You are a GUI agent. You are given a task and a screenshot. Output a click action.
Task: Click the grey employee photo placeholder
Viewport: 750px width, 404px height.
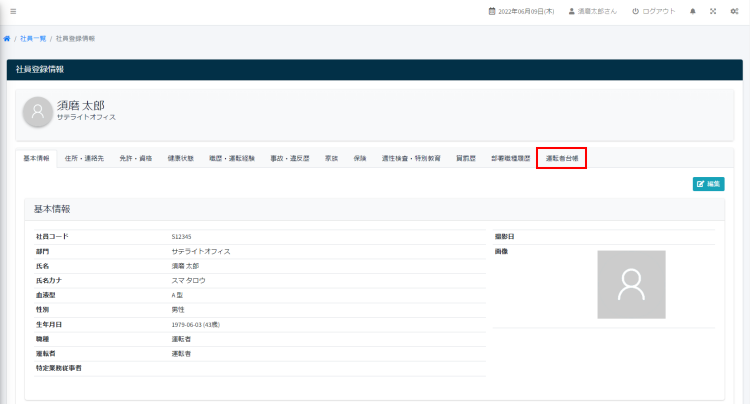coord(631,284)
